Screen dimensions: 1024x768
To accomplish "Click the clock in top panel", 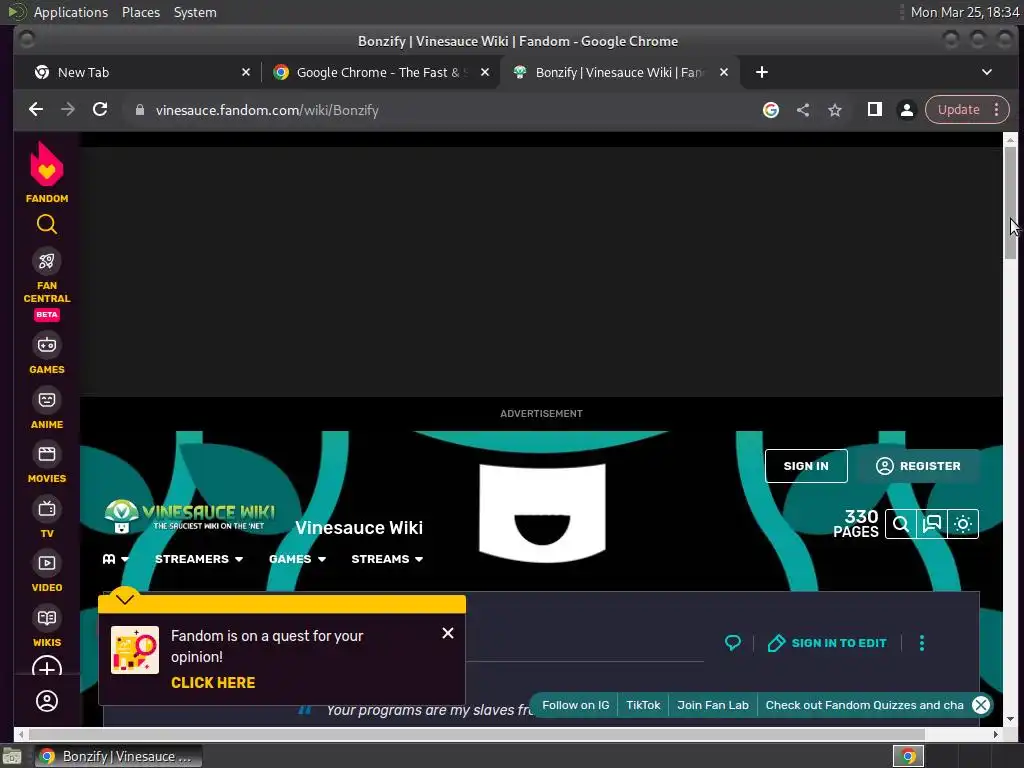I will click(965, 12).
